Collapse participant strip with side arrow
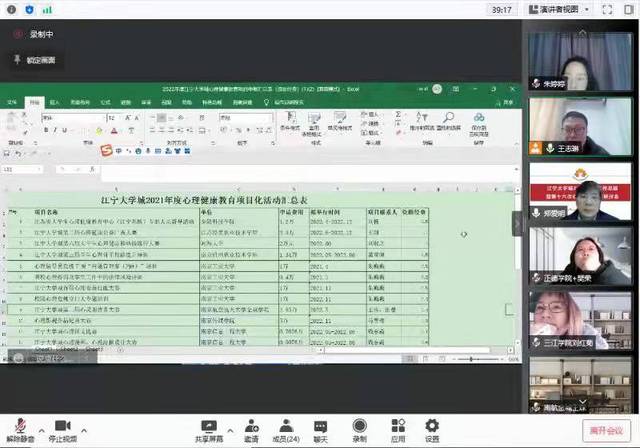 [517, 224]
